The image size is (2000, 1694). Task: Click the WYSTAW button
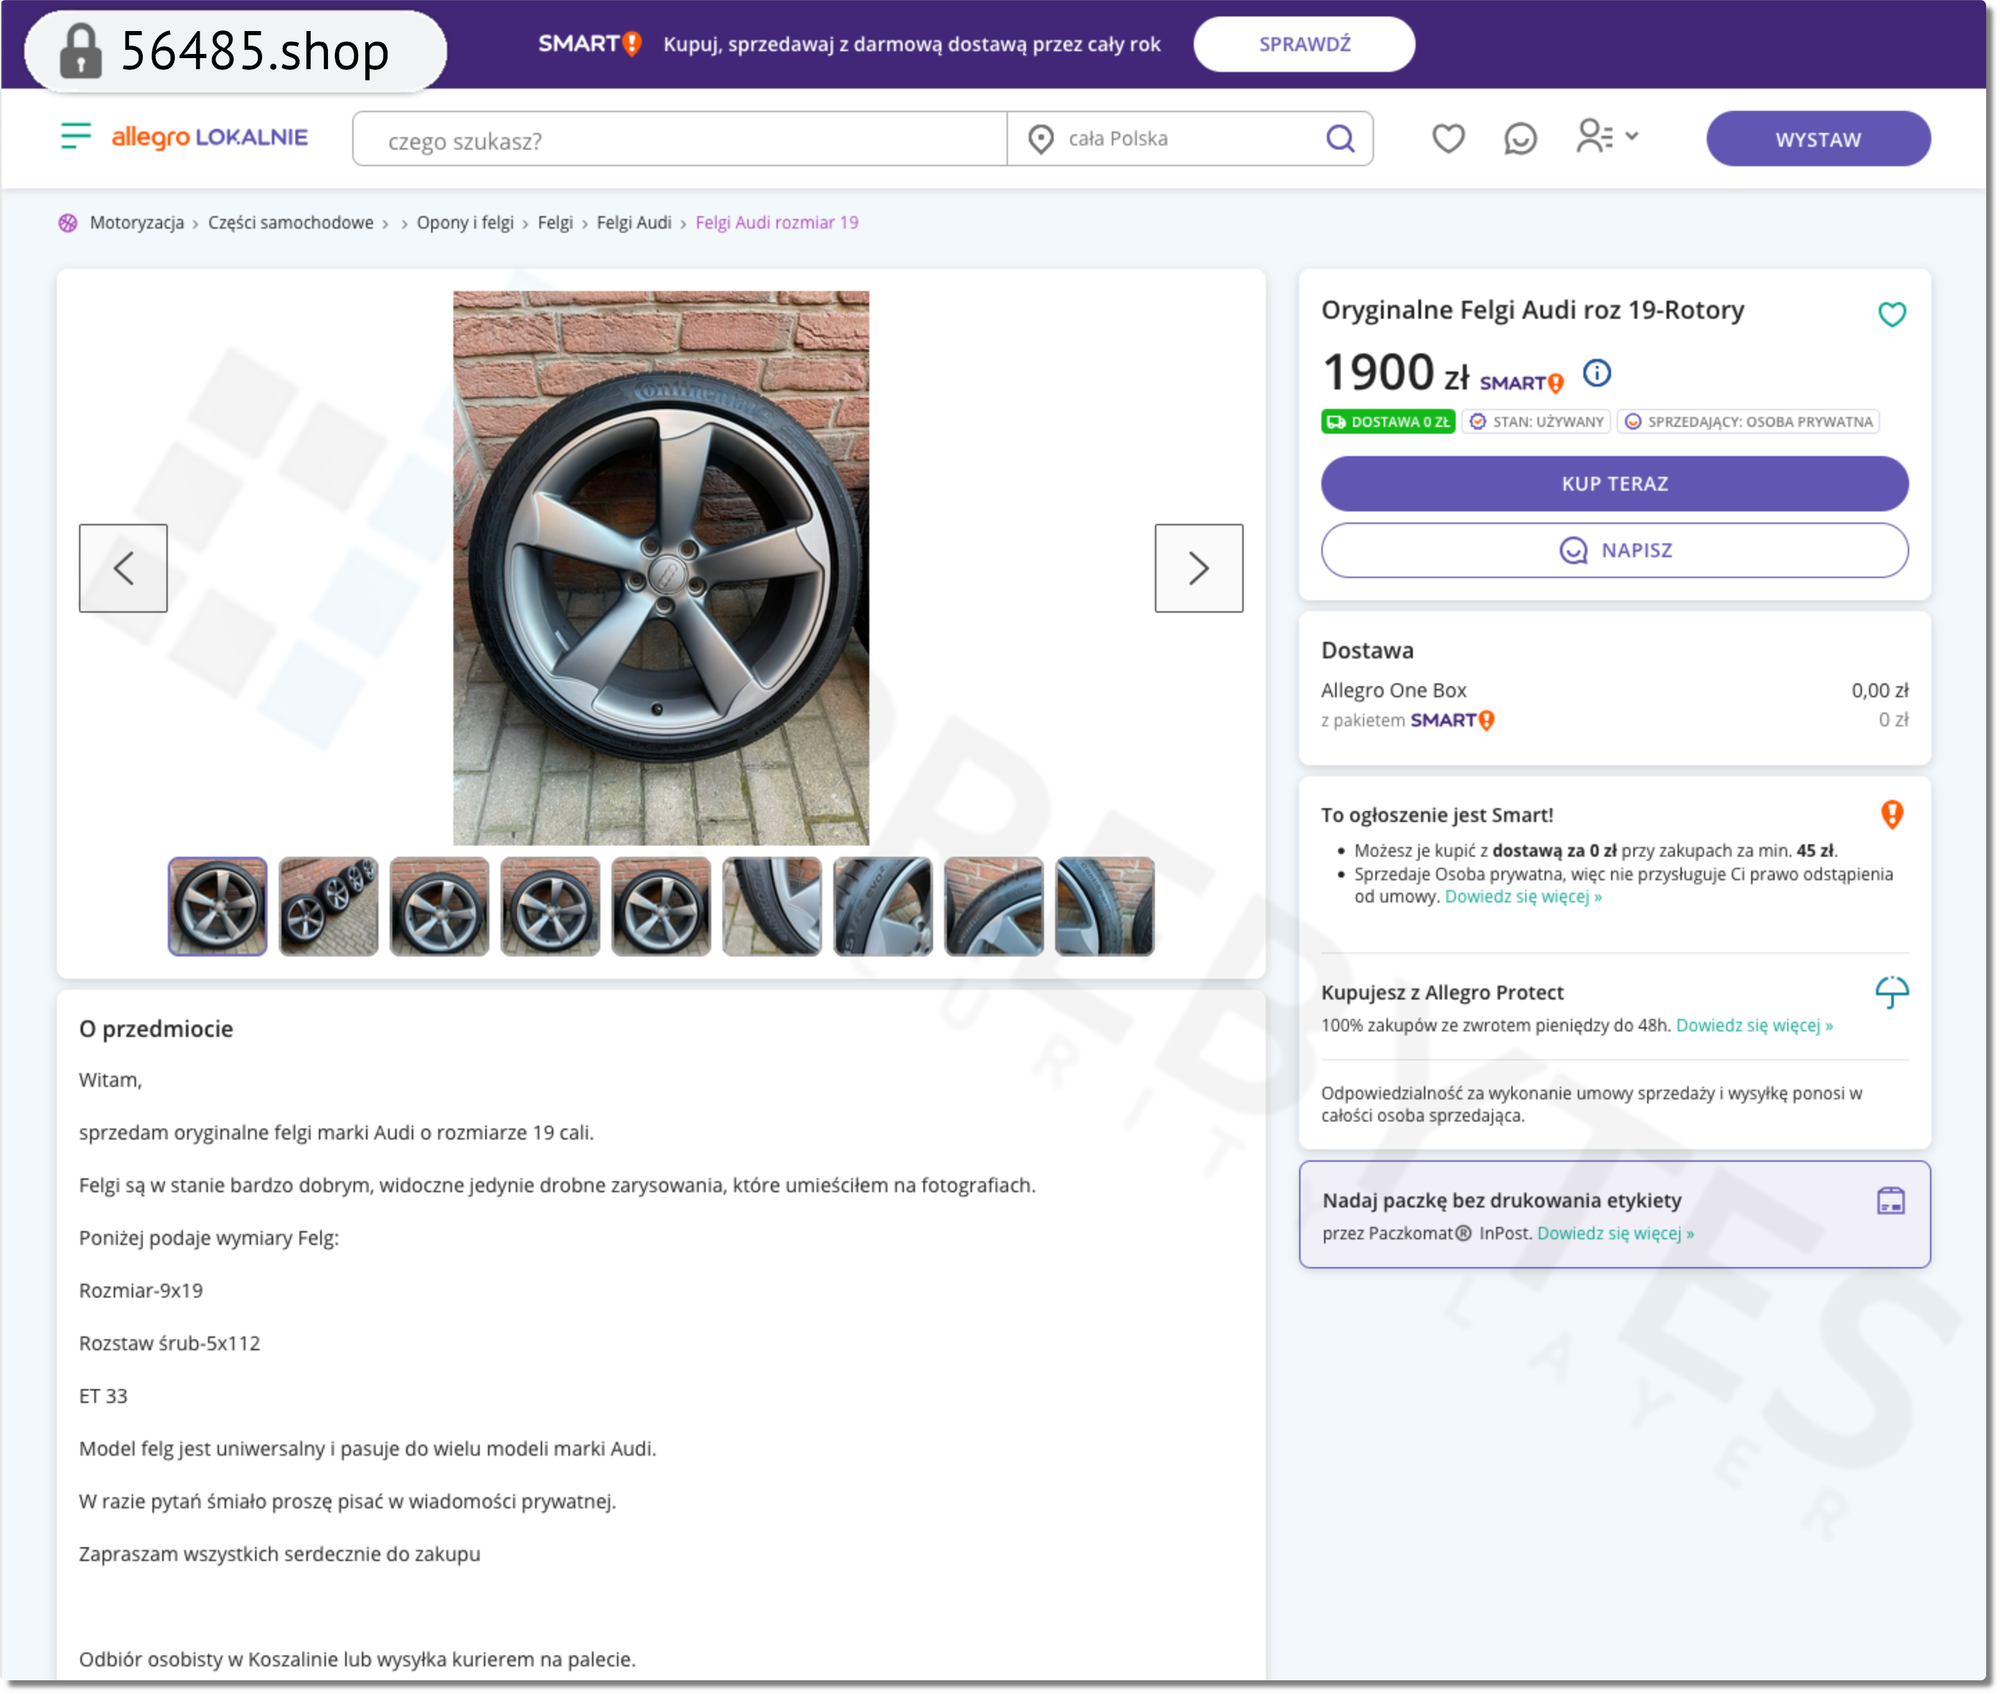click(x=1817, y=139)
